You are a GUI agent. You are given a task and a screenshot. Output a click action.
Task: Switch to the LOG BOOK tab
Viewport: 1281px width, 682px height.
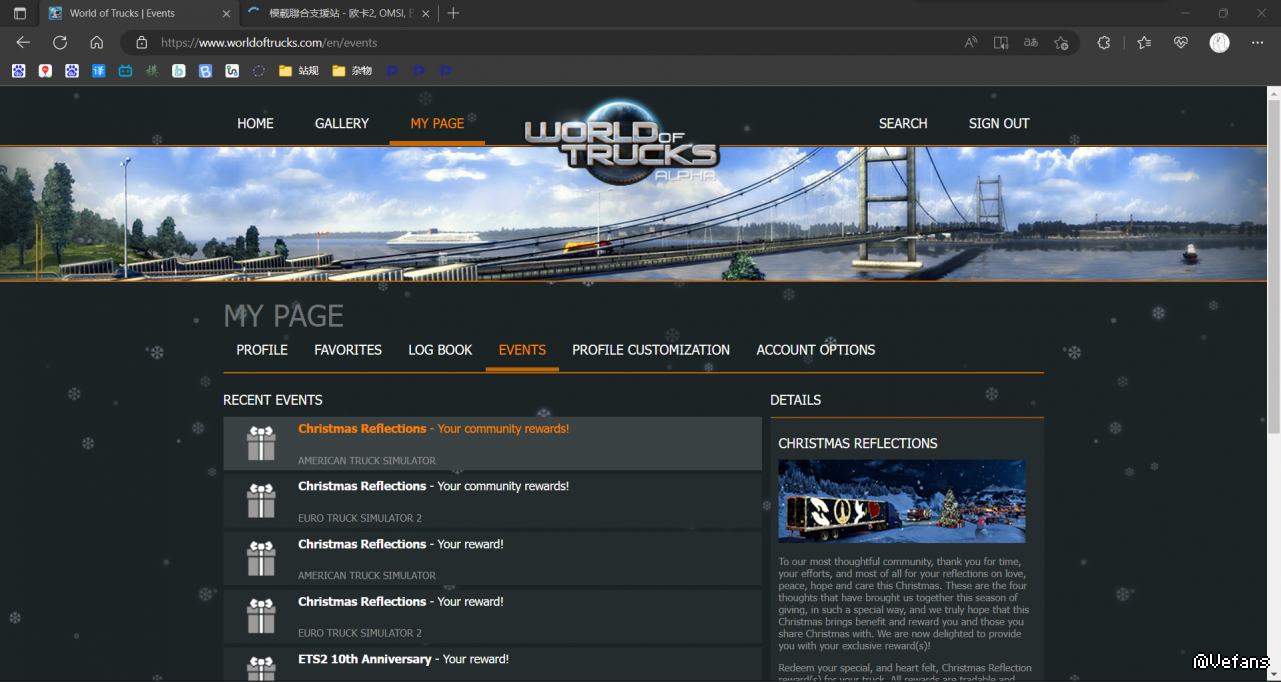440,350
